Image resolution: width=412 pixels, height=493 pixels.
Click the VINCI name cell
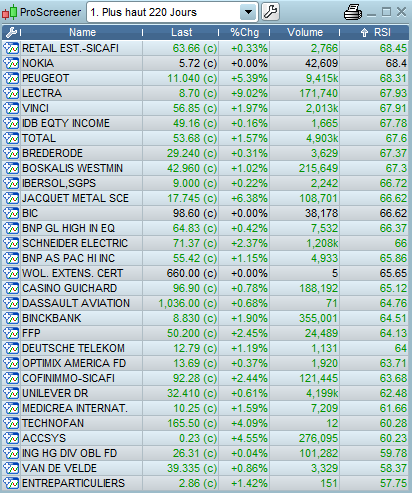point(81,108)
